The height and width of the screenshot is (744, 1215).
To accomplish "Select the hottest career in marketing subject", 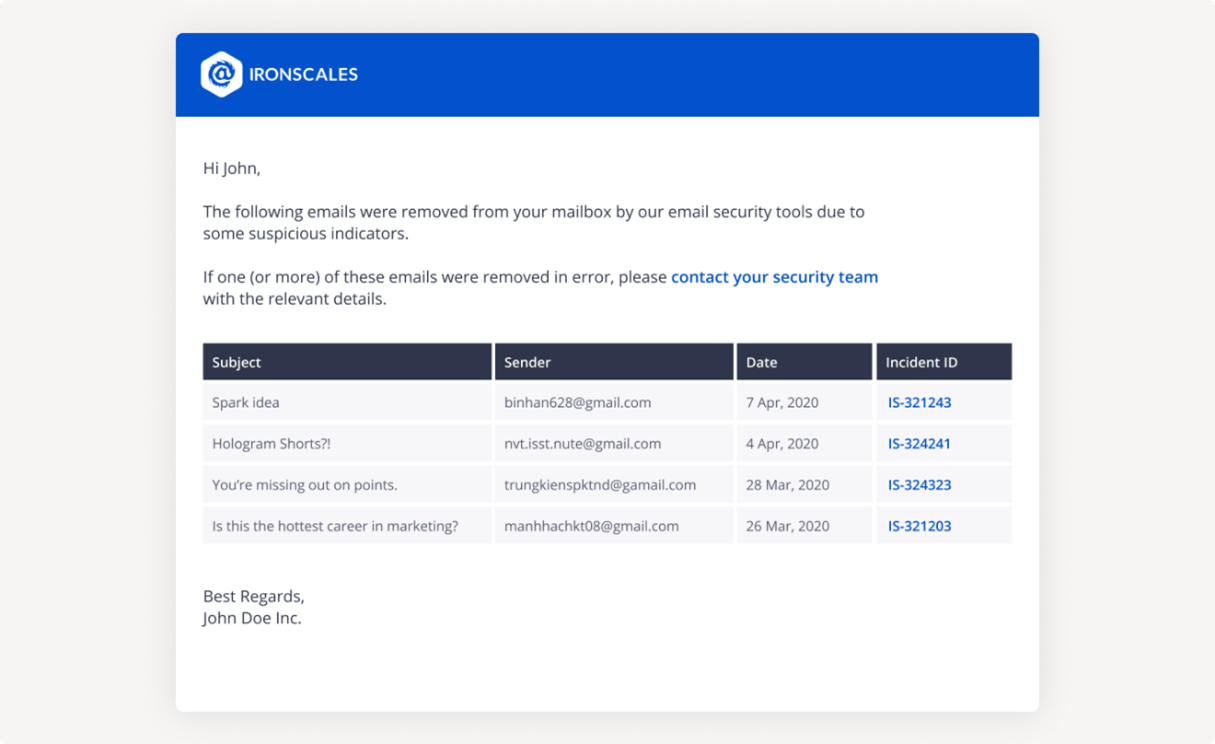I will [347, 526].
